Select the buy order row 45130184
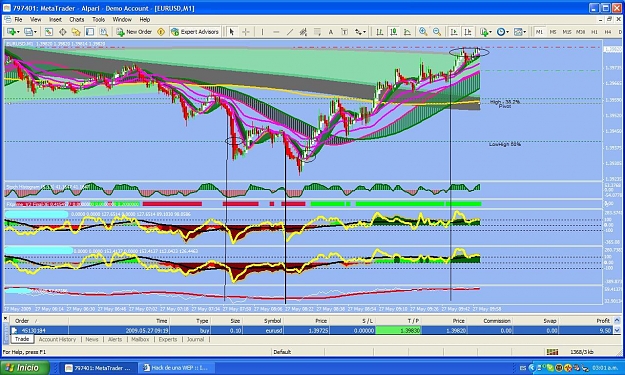The image size is (625, 375). tap(311, 330)
